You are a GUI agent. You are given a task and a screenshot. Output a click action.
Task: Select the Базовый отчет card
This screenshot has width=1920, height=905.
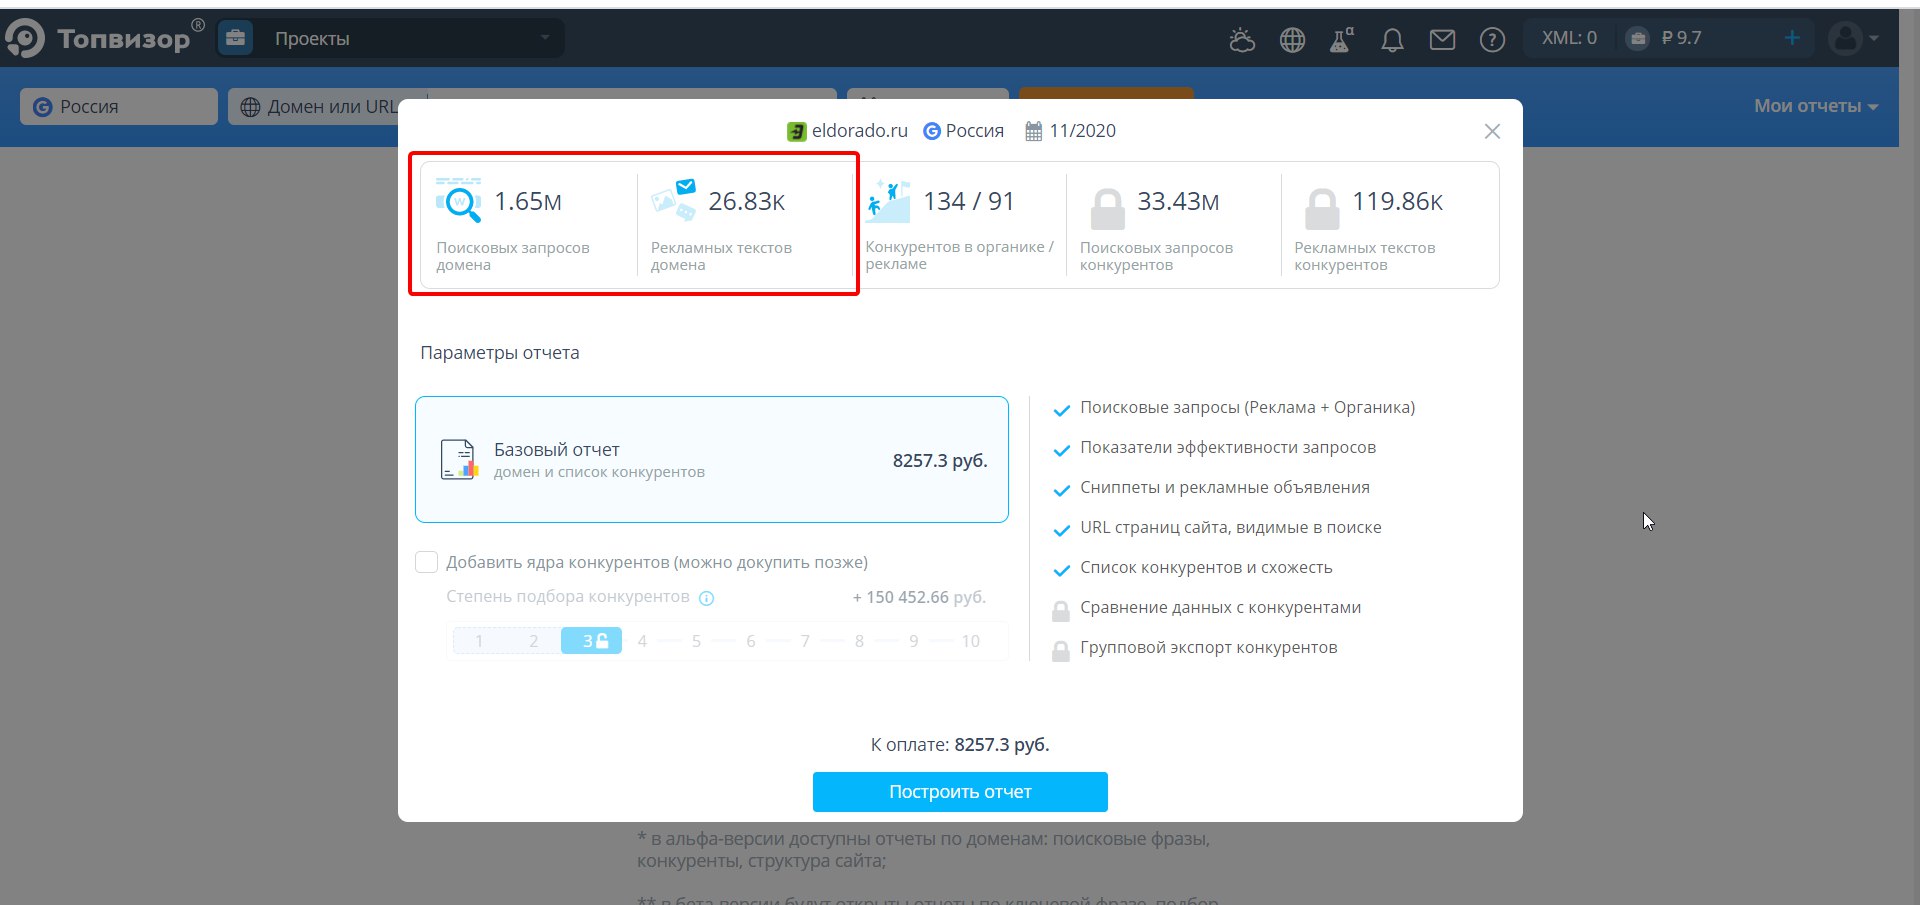click(712, 459)
